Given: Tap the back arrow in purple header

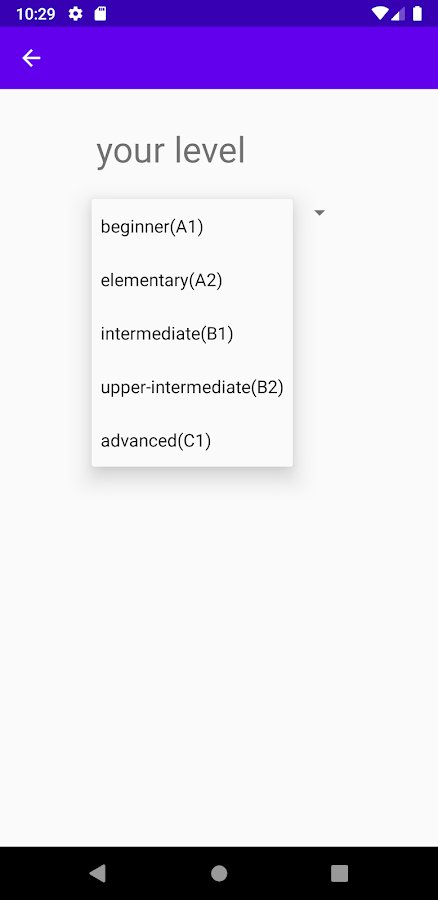Looking at the screenshot, I should tap(31, 58).
